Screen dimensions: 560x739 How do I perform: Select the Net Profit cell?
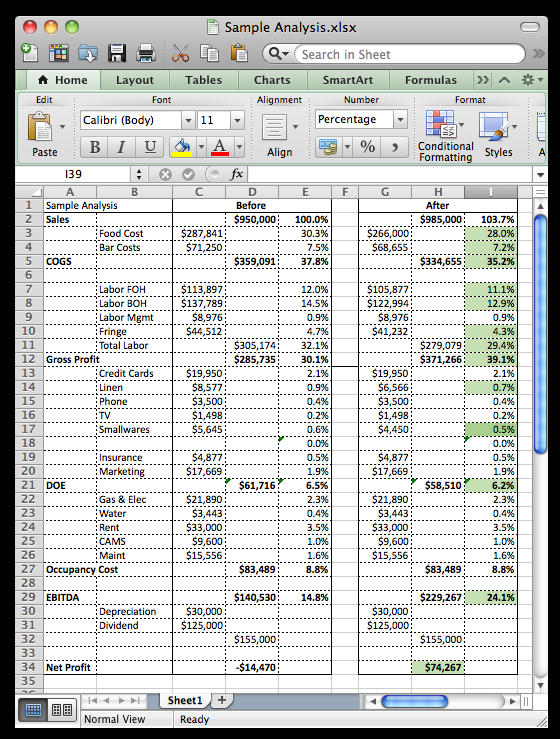coord(70,667)
